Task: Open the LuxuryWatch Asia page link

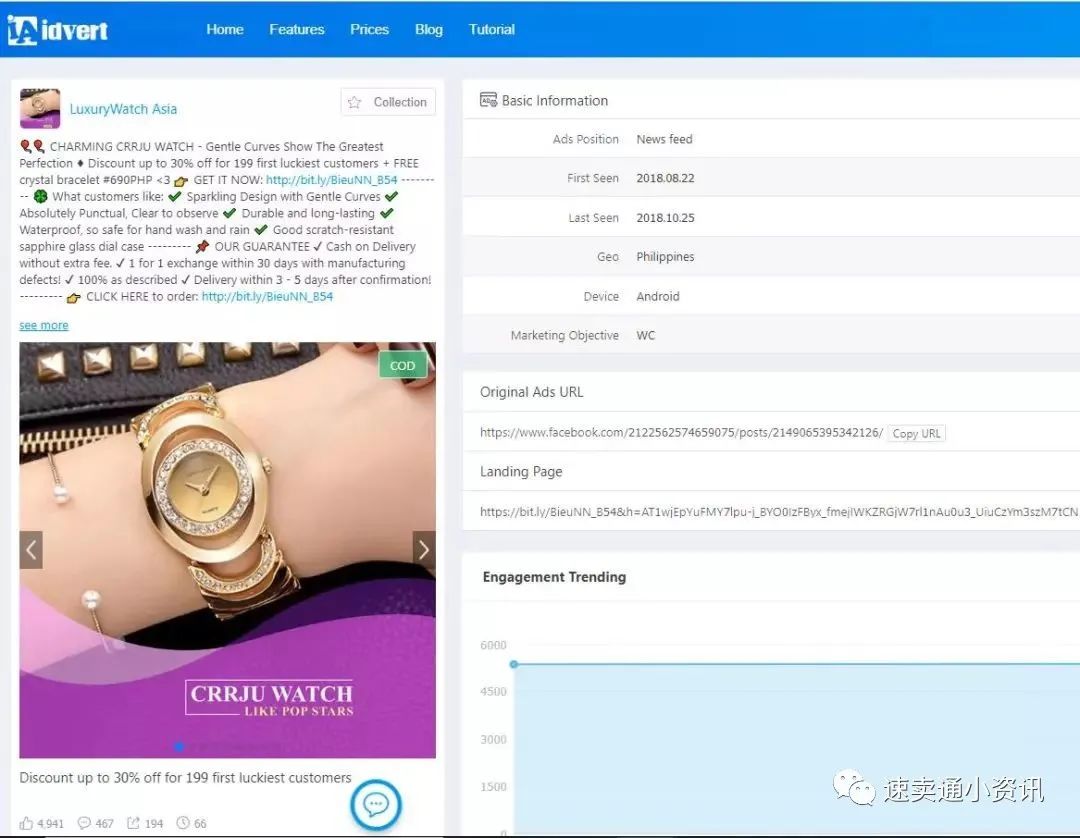Action: coord(123,109)
